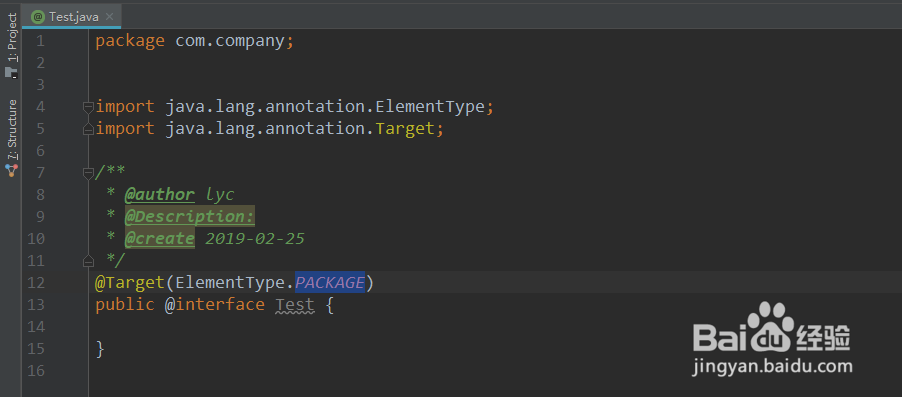
Task: Click the closing brace on line 15
Action: (100, 349)
